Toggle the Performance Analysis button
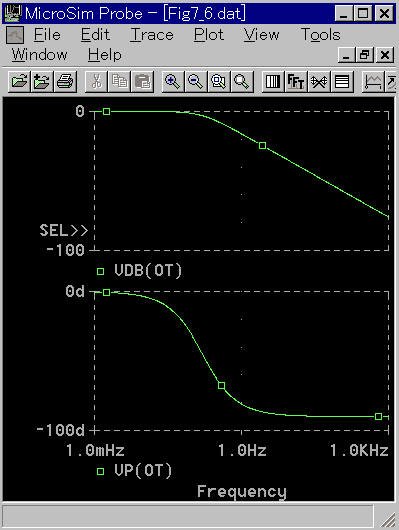Viewport: 399px width, 530px height. click(x=319, y=81)
